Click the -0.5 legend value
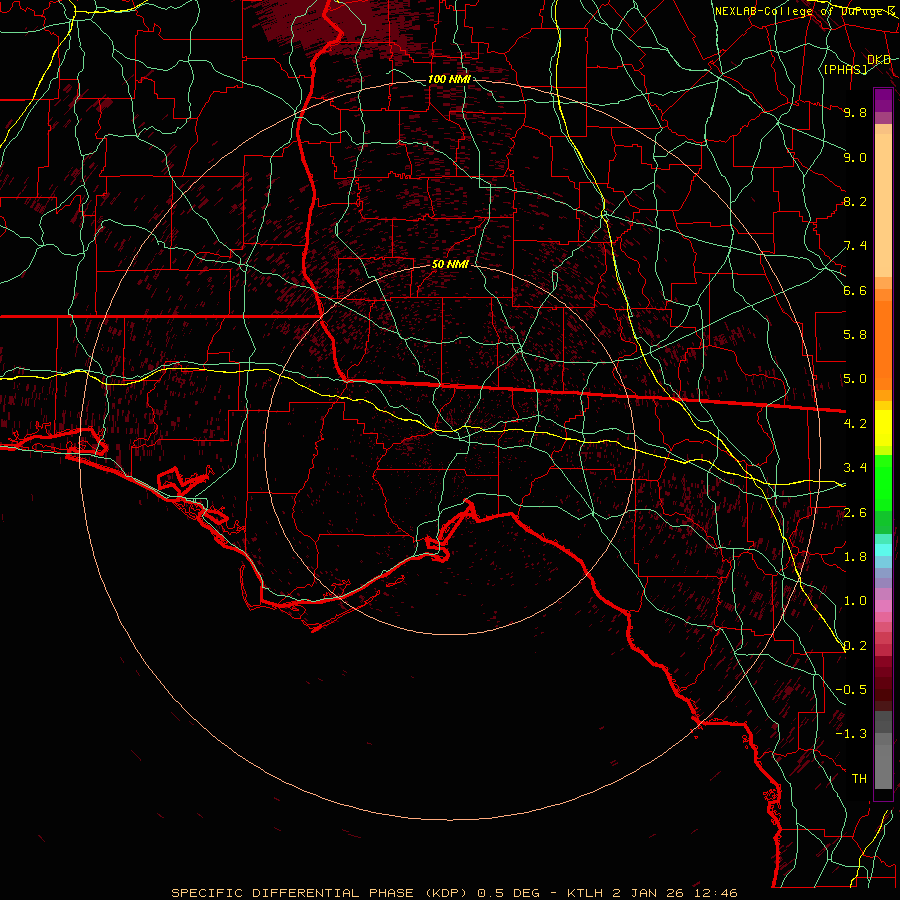The image size is (900, 900). click(x=851, y=690)
